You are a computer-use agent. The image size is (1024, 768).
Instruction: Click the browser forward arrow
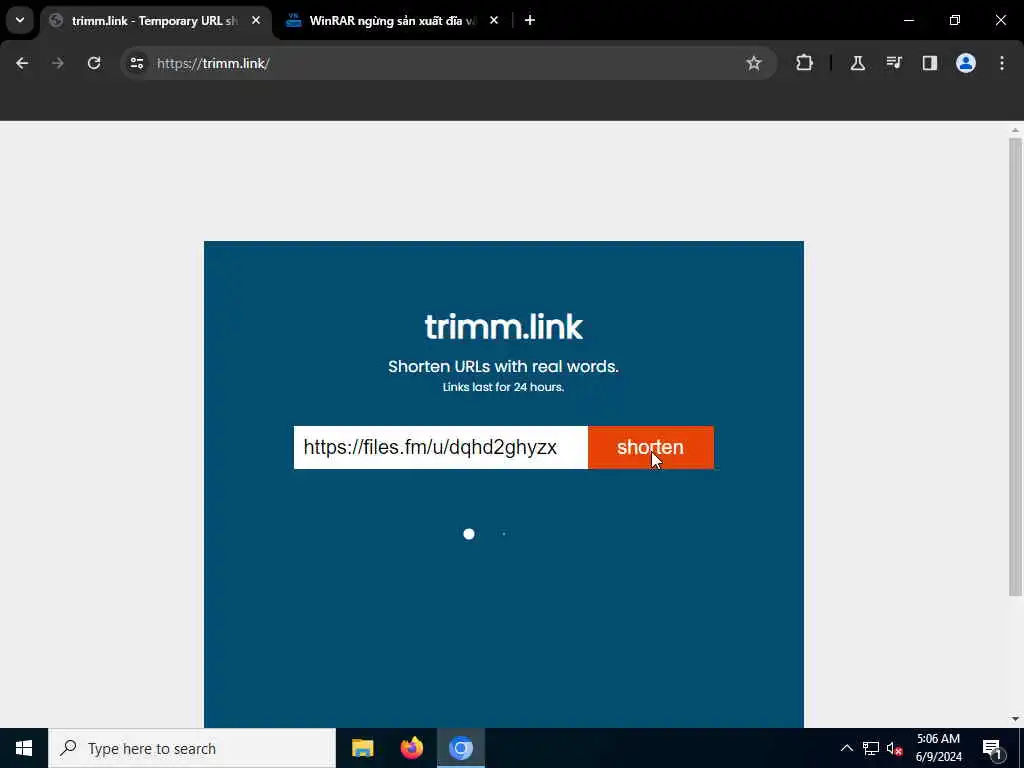point(58,63)
